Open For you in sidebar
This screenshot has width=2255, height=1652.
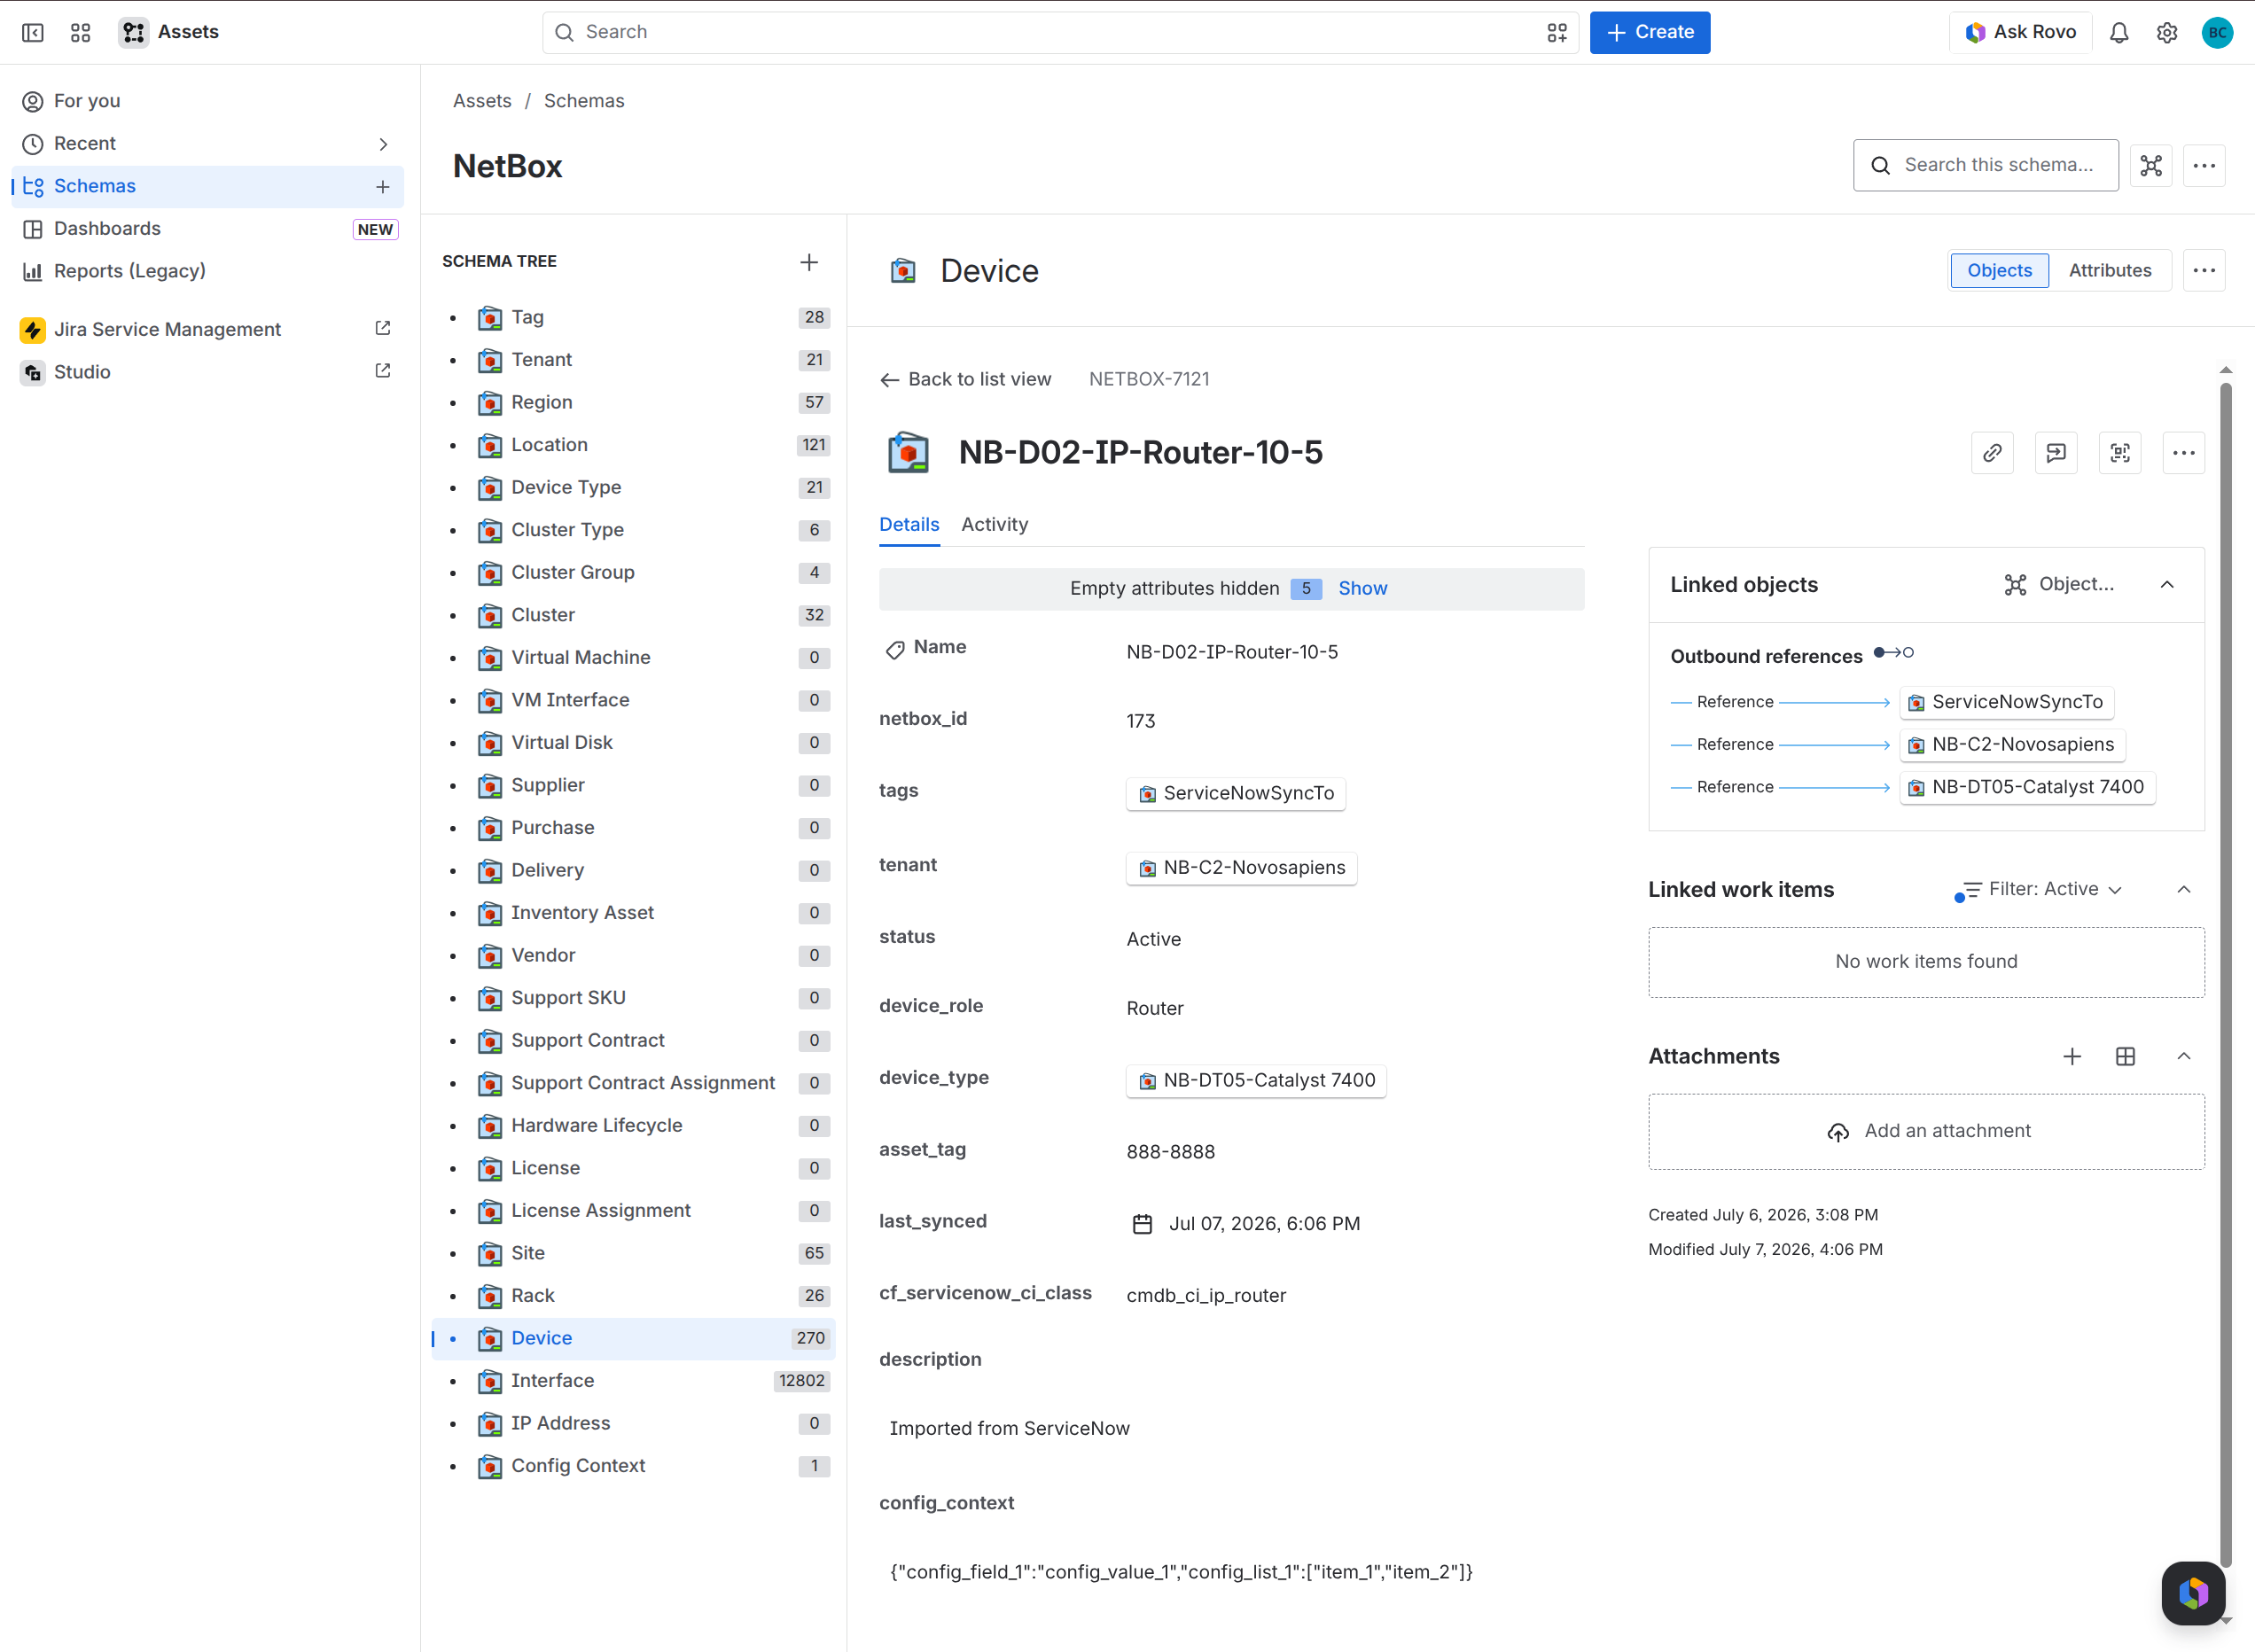click(x=208, y=101)
